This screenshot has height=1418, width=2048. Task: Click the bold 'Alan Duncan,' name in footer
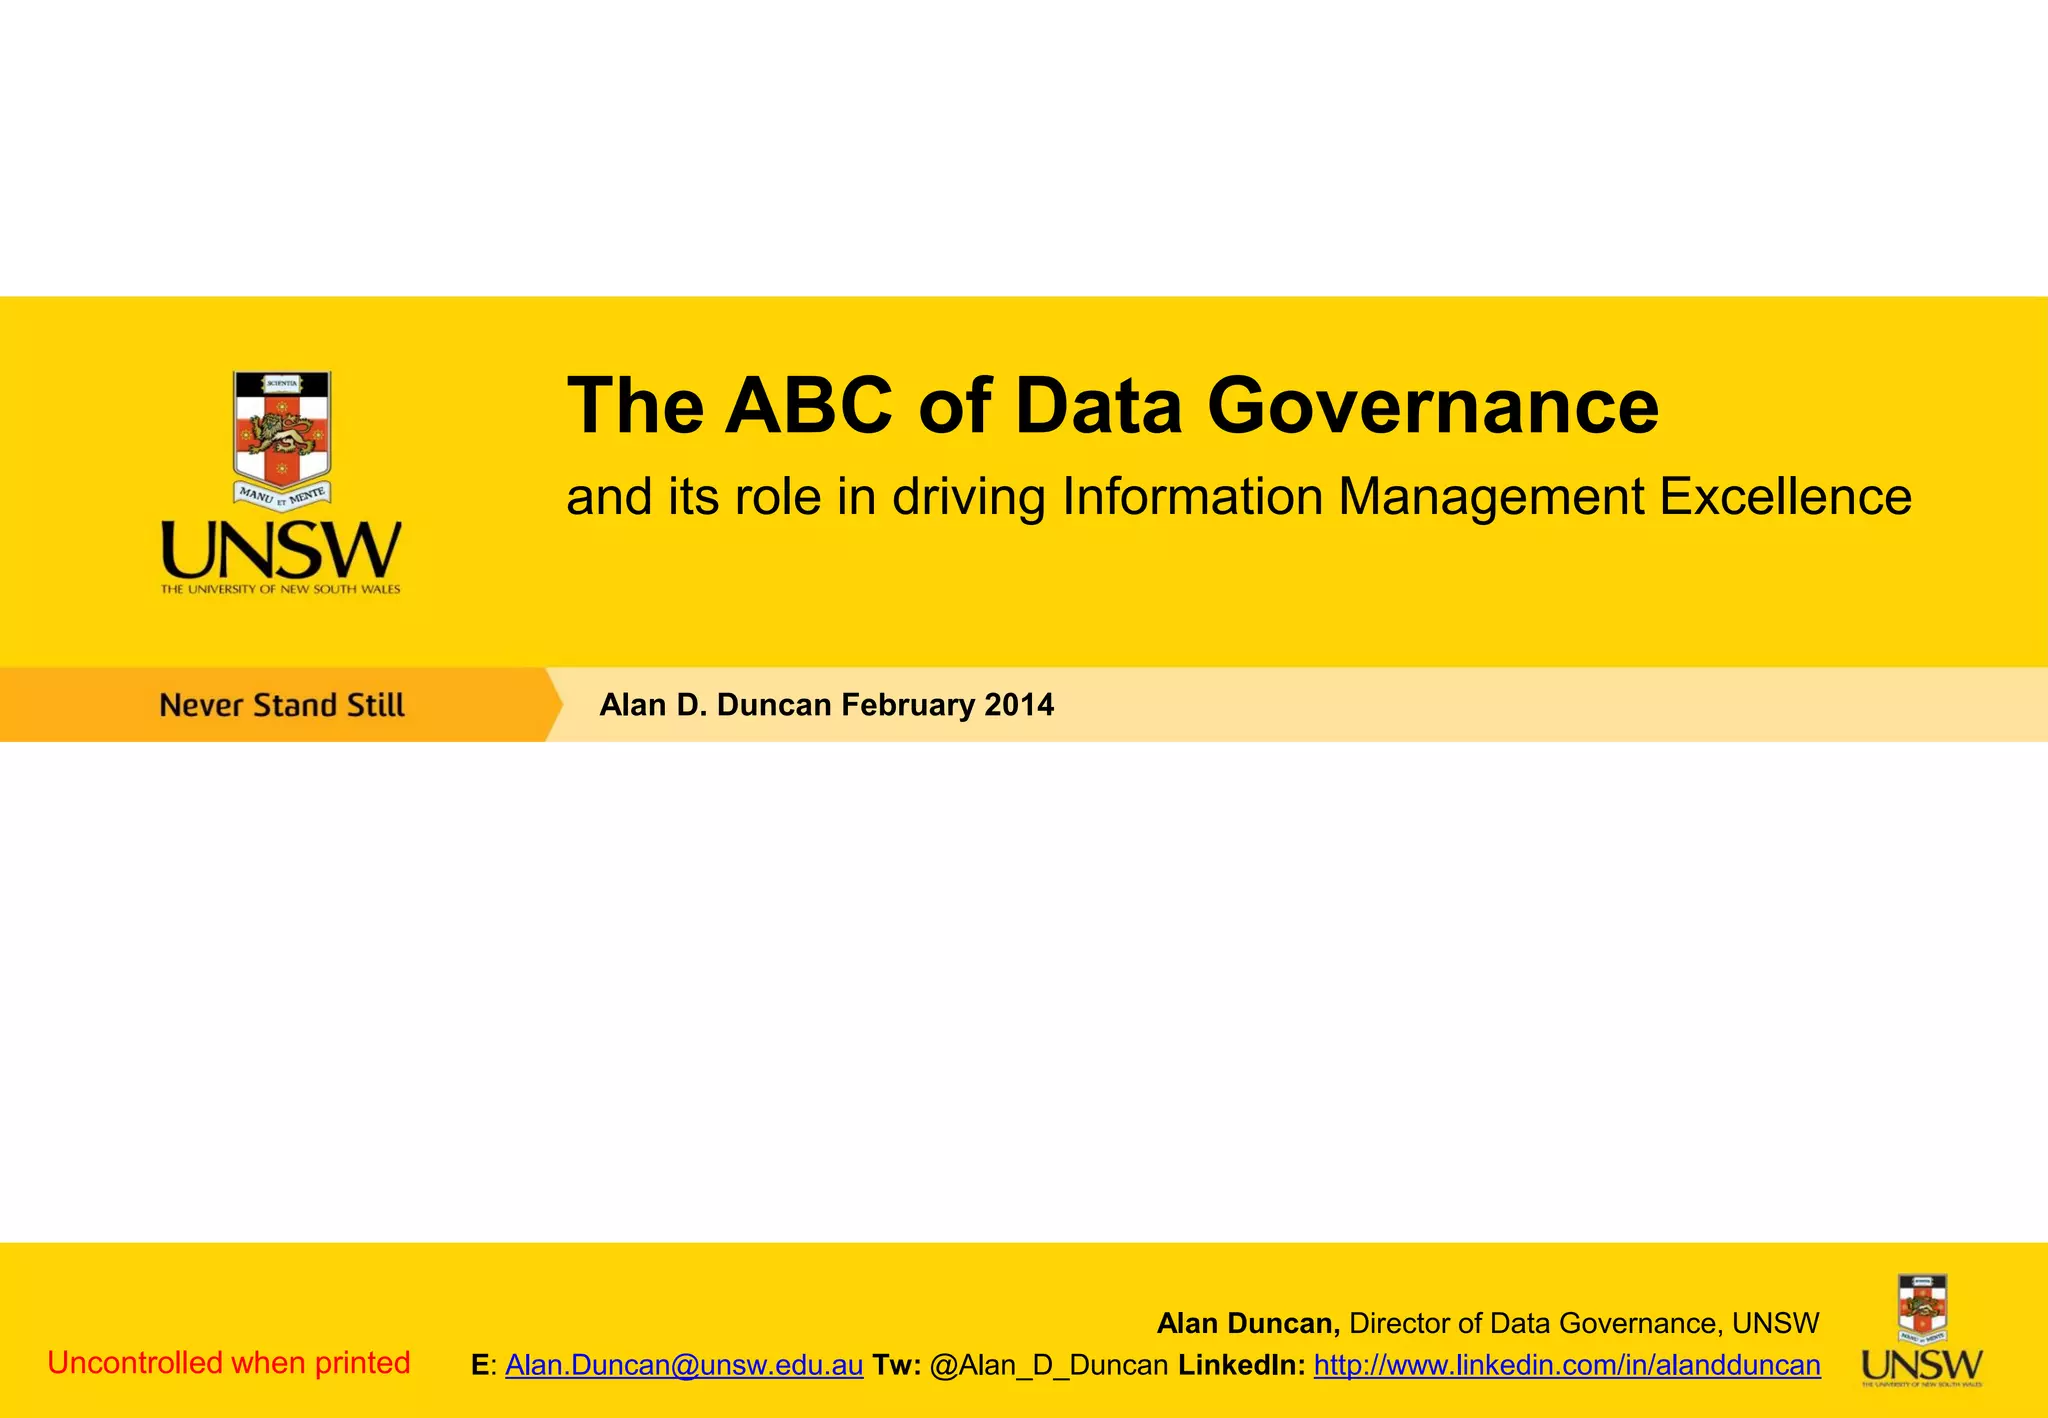pyautogui.click(x=1247, y=1323)
